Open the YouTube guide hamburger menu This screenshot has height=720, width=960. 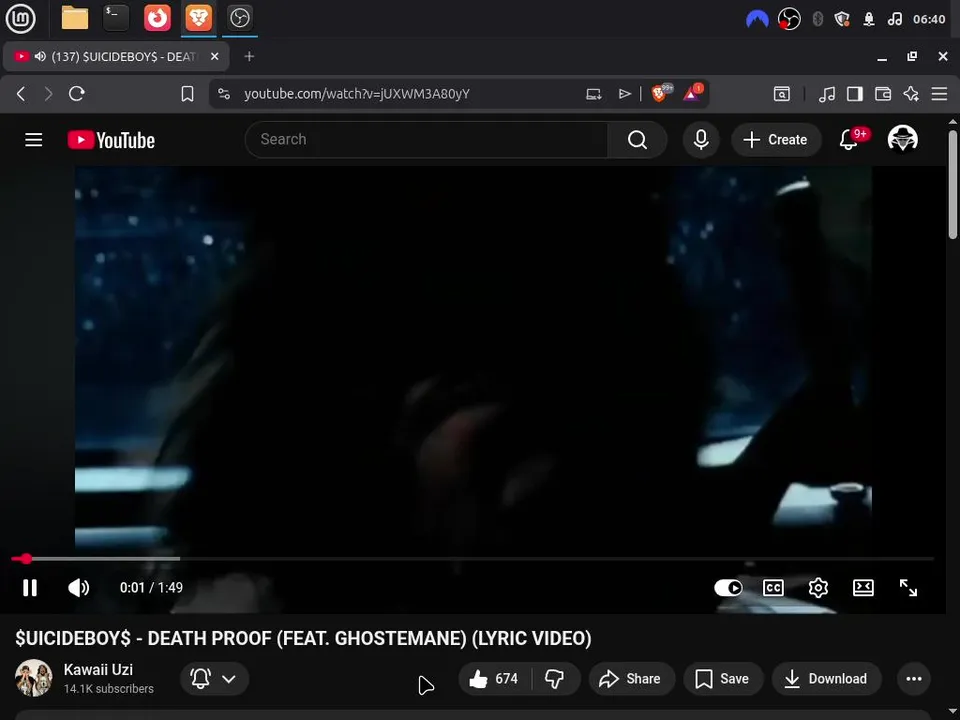34,140
